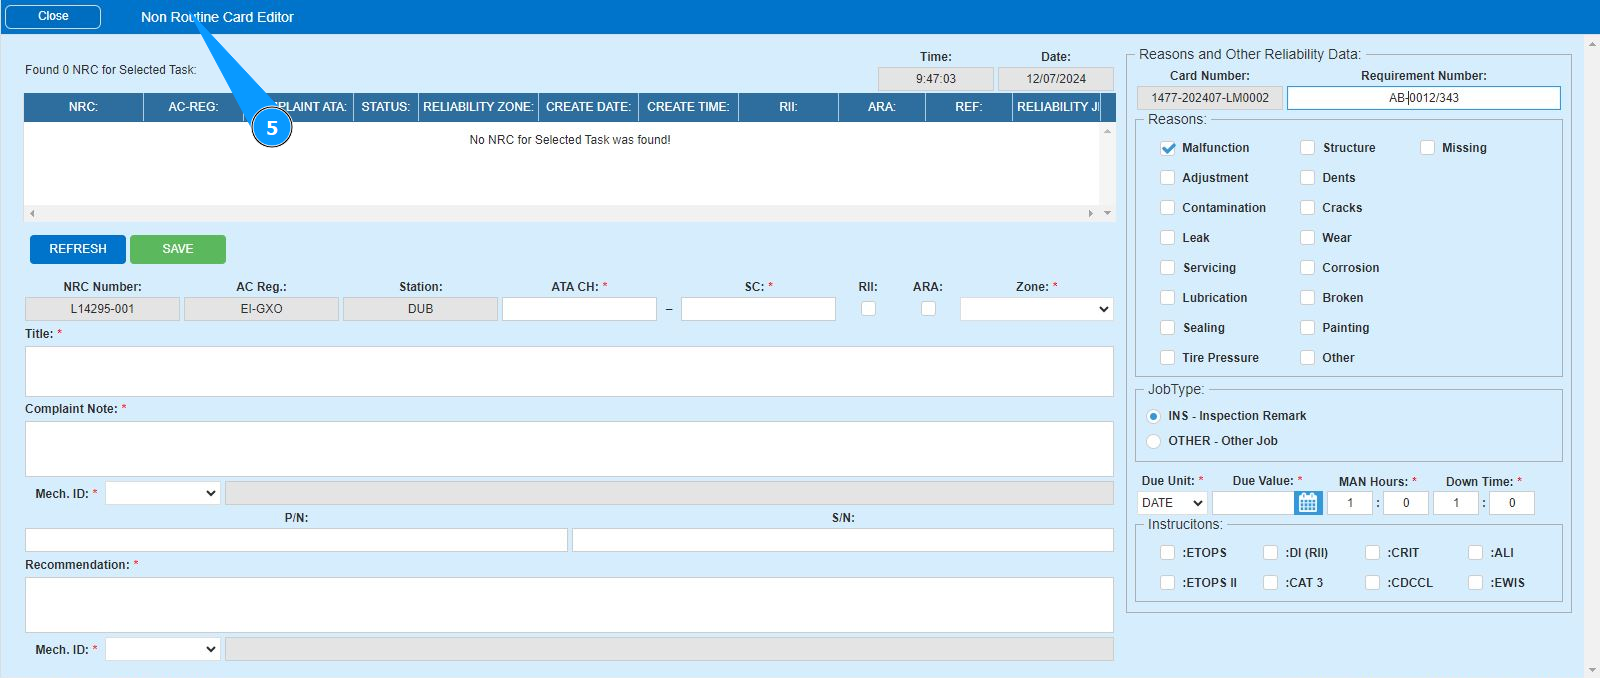
Task: Expand the Zone dropdown
Action: (1036, 309)
